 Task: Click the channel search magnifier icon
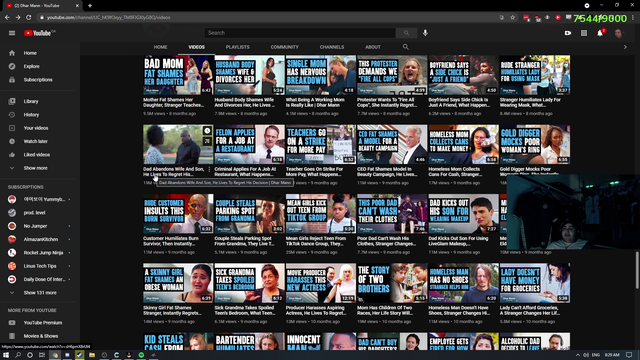(406, 47)
